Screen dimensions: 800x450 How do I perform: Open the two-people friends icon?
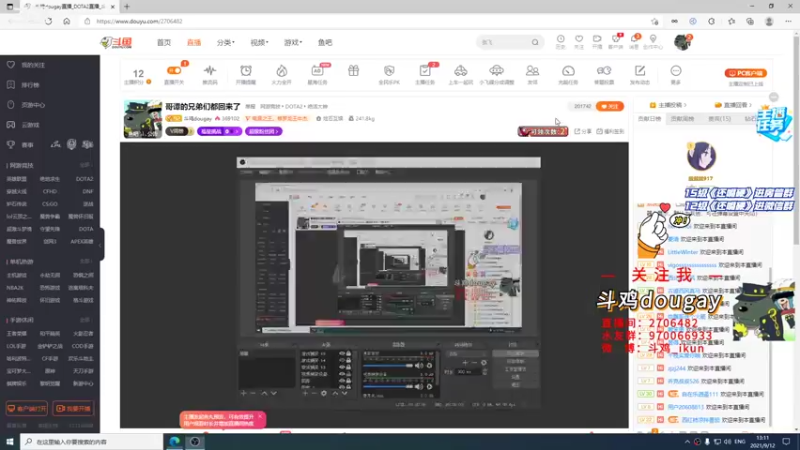532,74
